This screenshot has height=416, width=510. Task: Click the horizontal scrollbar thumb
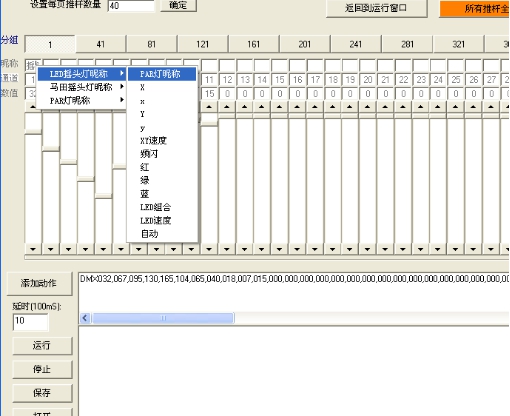[163, 318]
